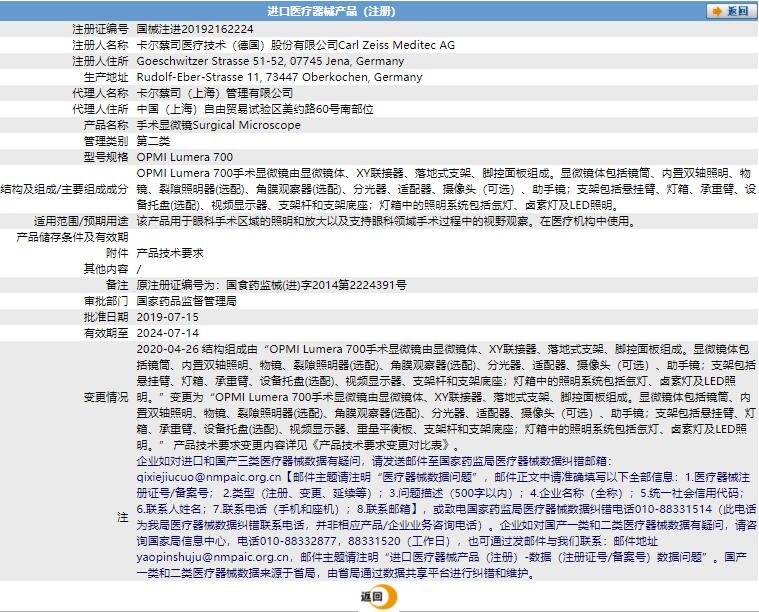Viewport: 759px width, 612px height.
Task: Click management category value 第二类
Action: (153, 141)
